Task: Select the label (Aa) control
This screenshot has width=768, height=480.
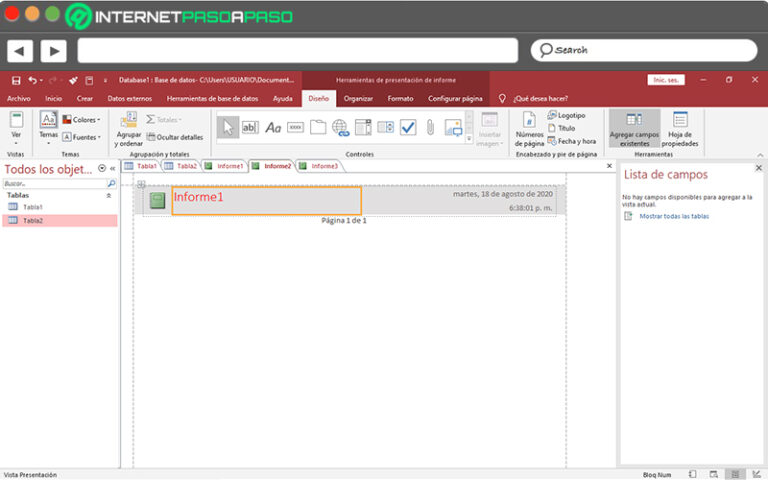Action: pyautogui.click(x=273, y=127)
